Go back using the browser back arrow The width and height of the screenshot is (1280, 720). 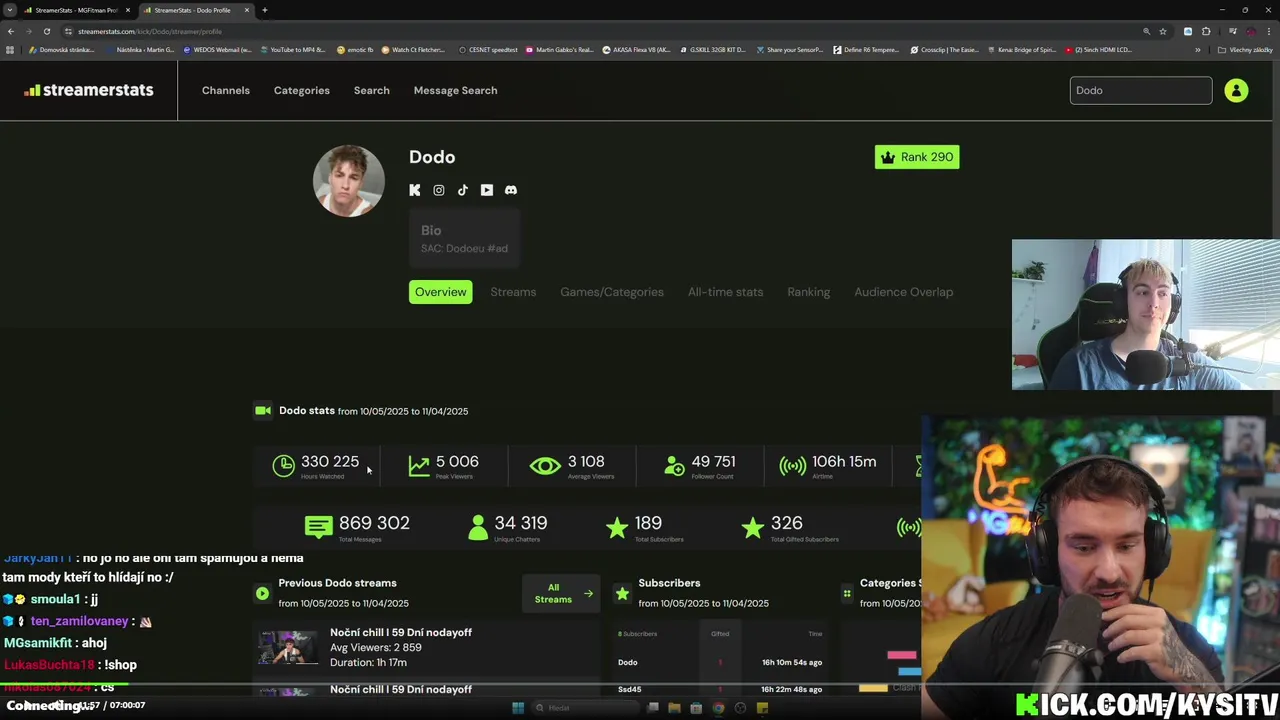point(11,31)
